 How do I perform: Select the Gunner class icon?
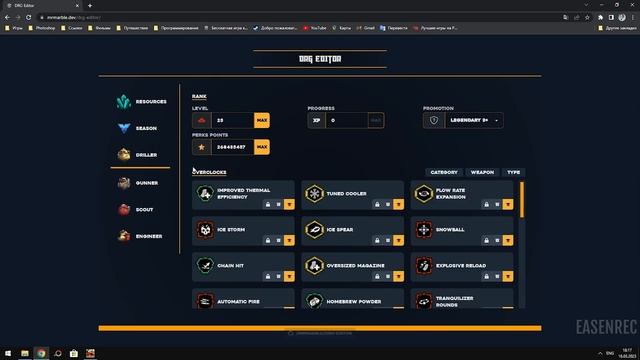click(124, 183)
